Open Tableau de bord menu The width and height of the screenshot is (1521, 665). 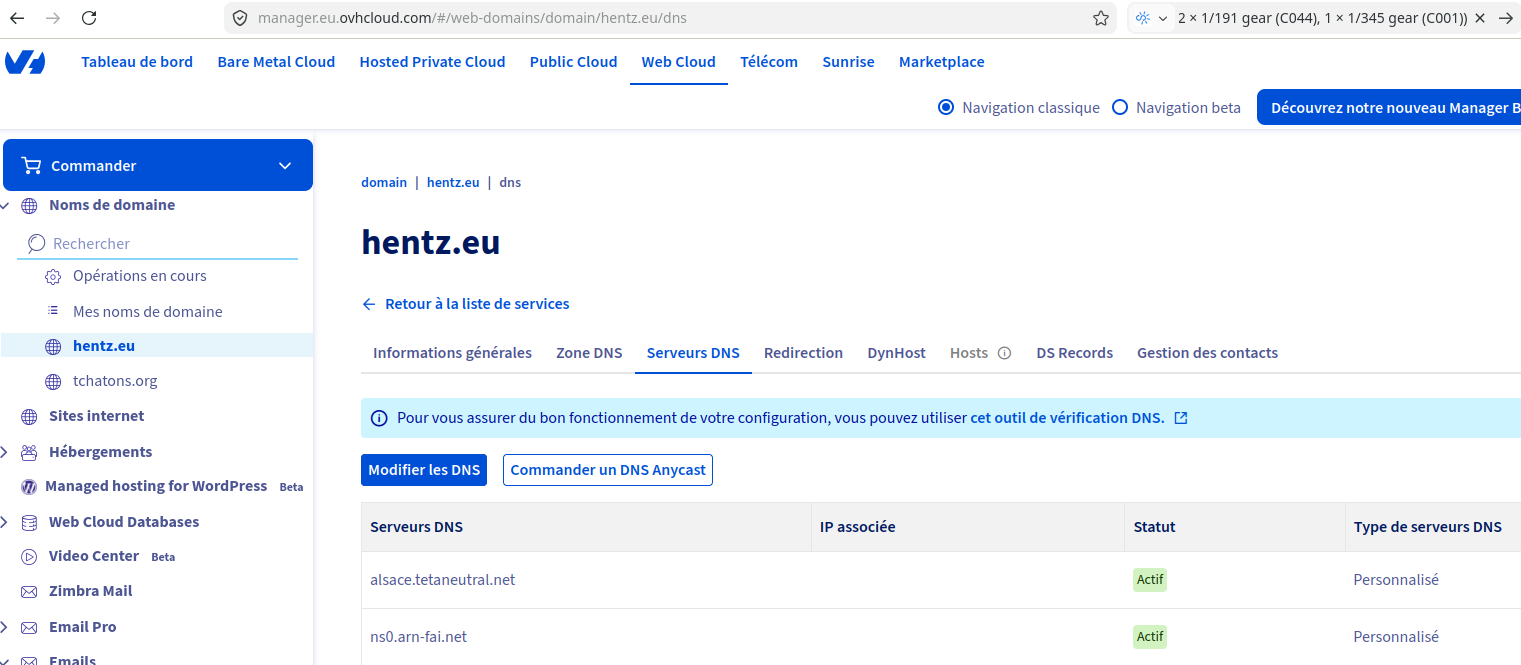[137, 62]
